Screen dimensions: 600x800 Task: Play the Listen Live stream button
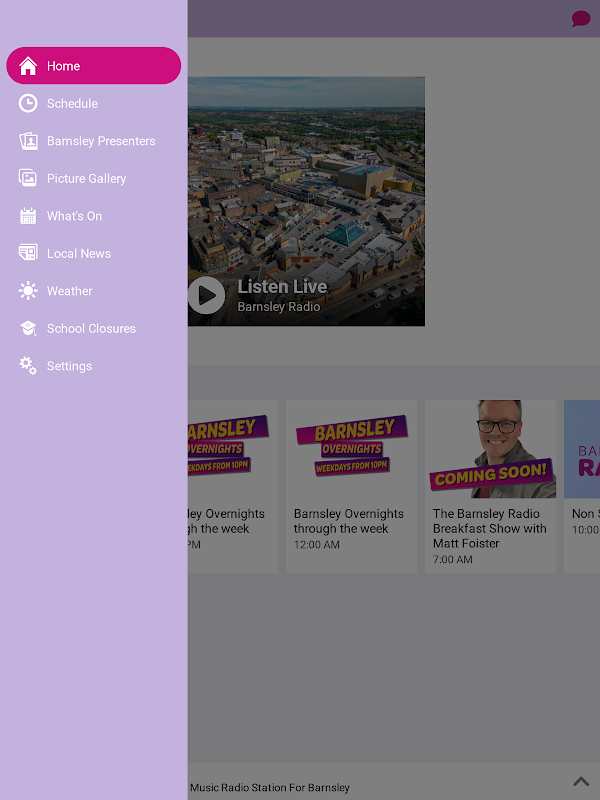coord(207,295)
